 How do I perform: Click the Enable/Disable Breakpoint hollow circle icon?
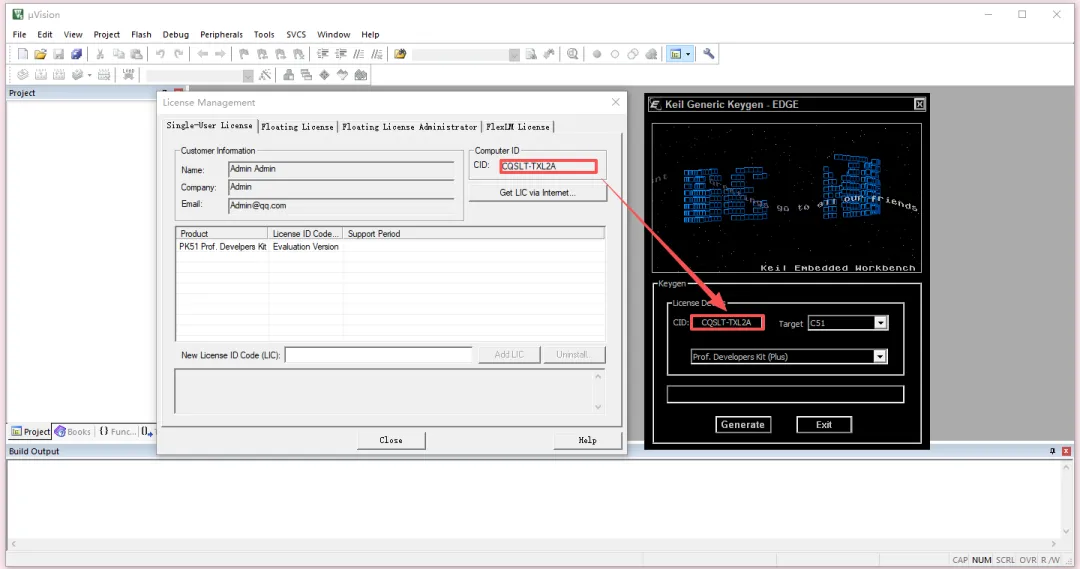pyautogui.click(x=614, y=54)
